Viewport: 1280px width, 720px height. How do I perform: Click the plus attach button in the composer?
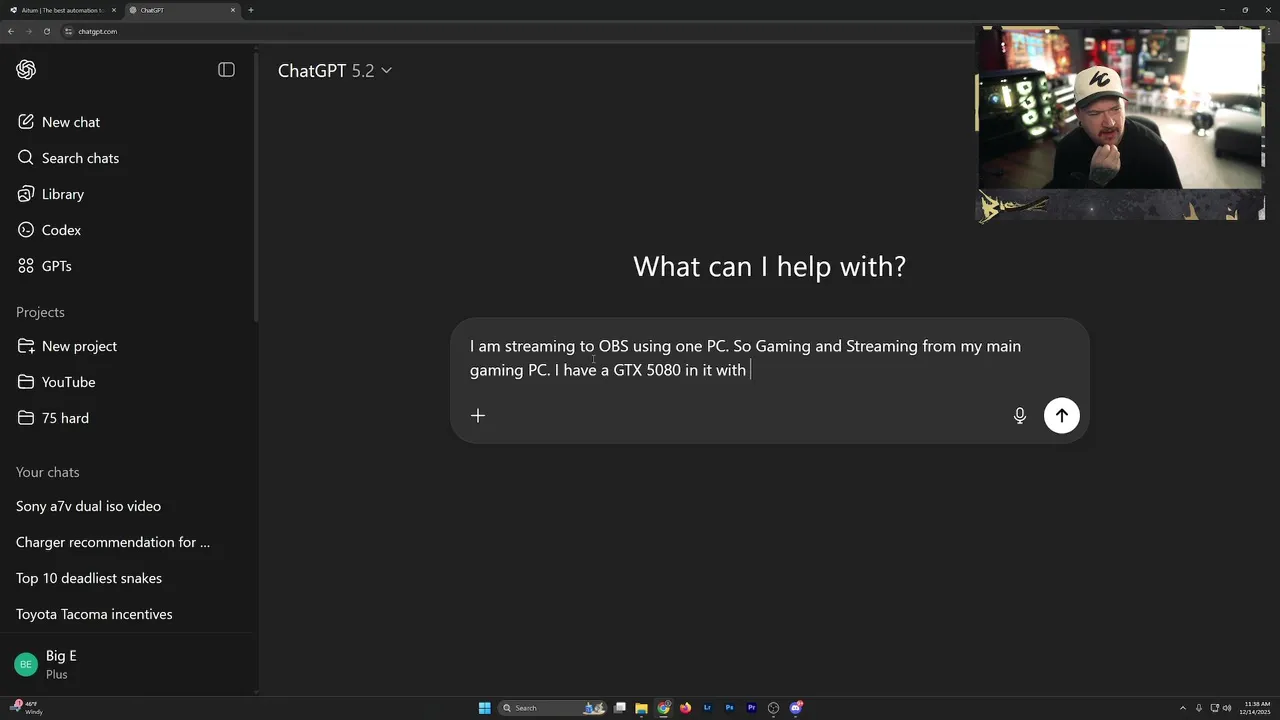pos(478,416)
